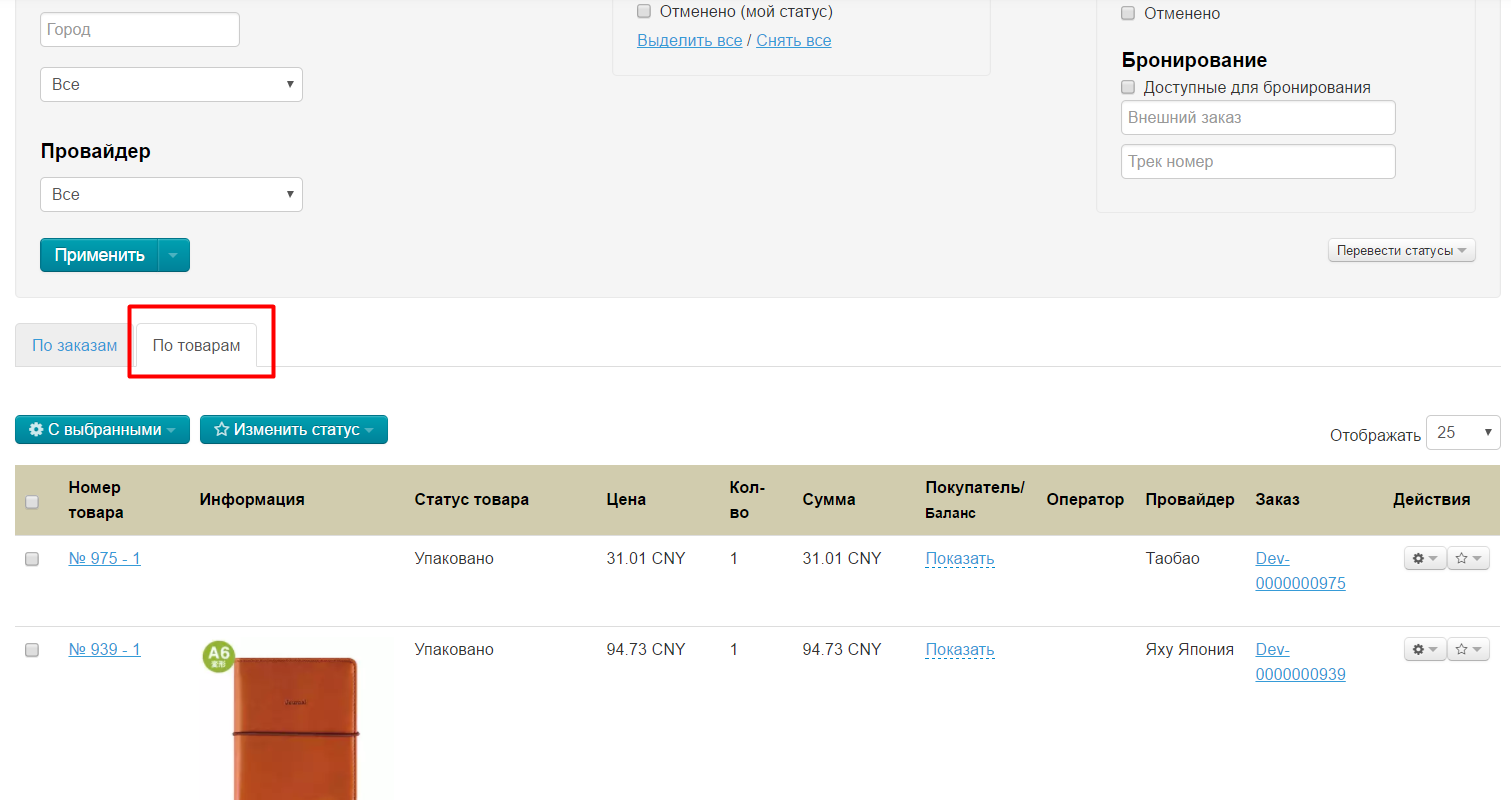Click gear icon for item № 975 - 1
This screenshot has width=1511, height=800.
click(1424, 559)
